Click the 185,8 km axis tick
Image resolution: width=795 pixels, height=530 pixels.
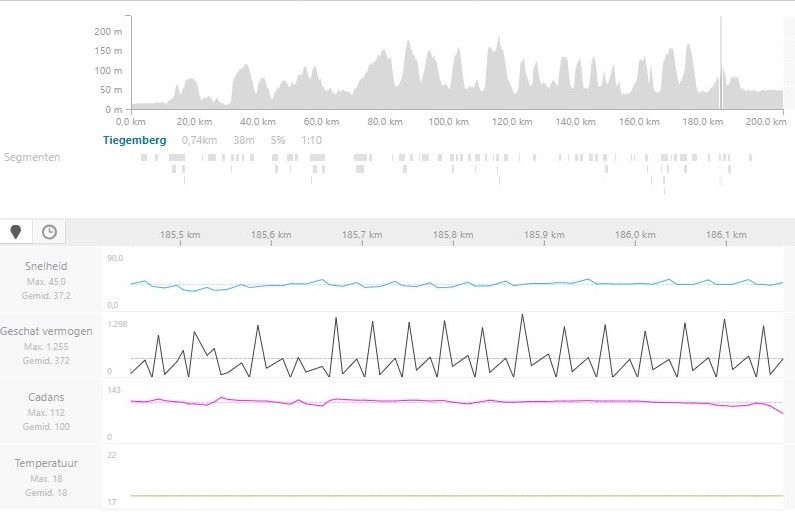(x=453, y=235)
